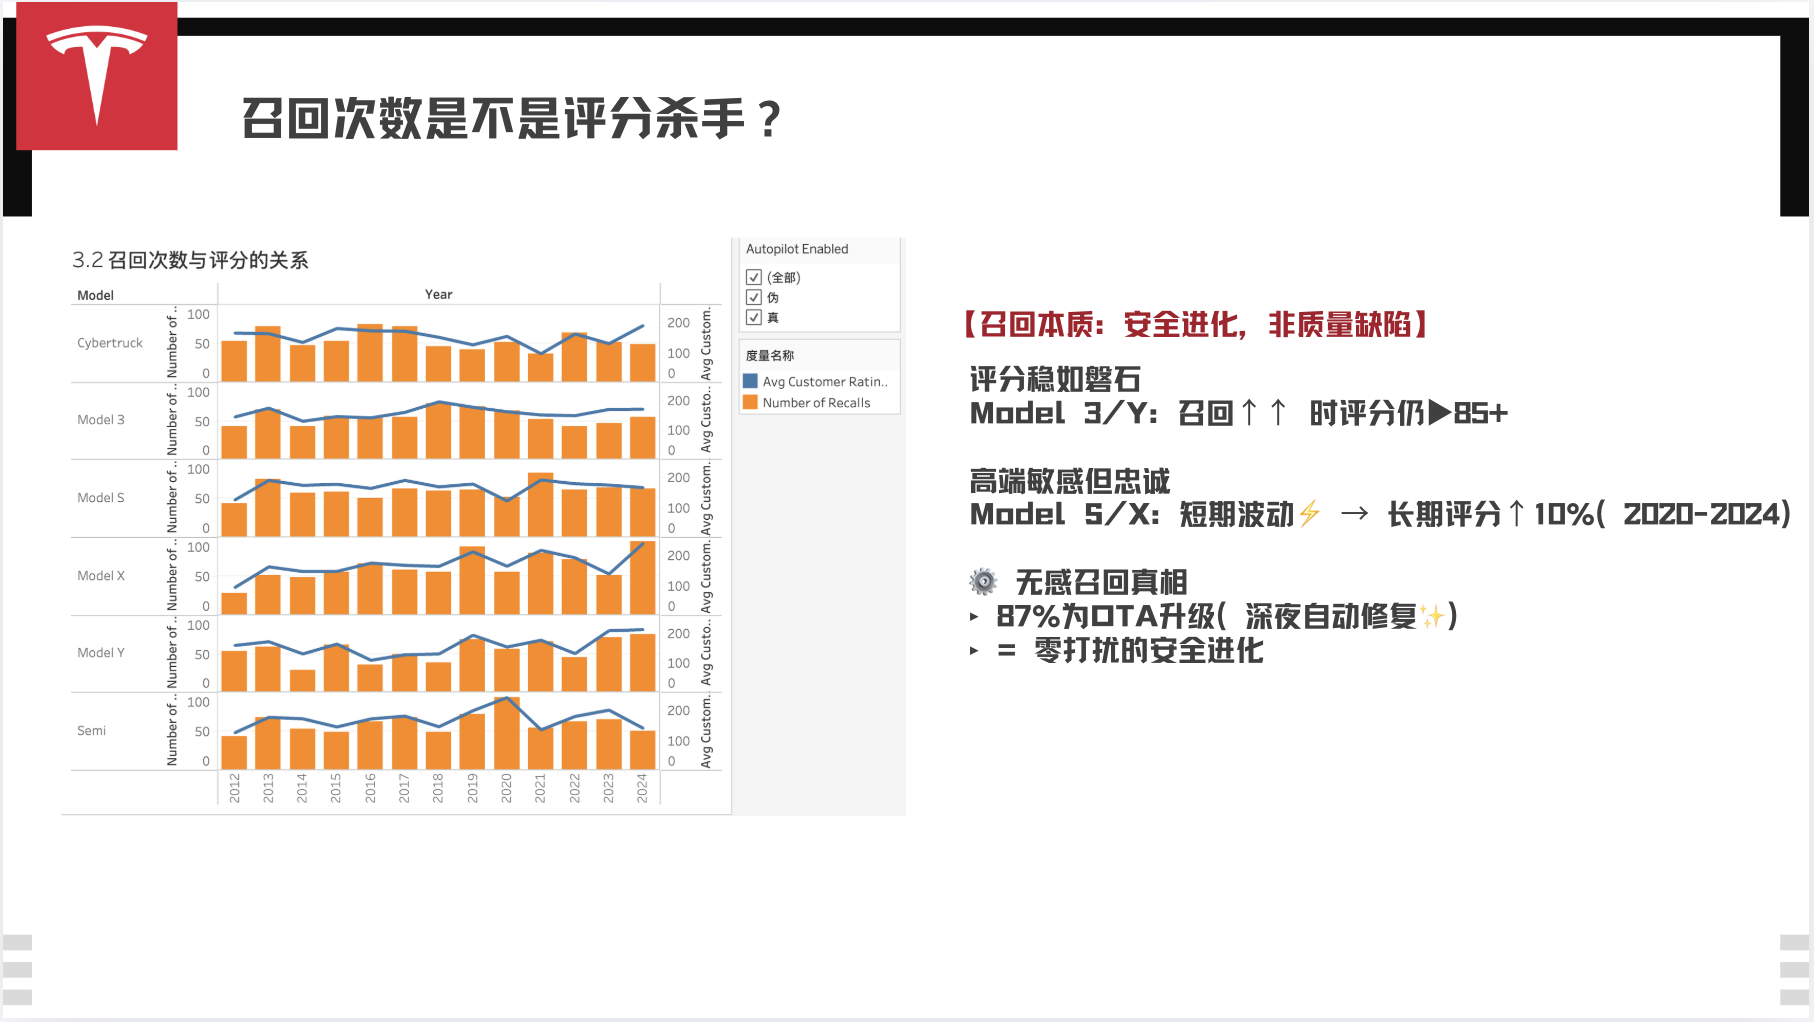Viewport: 1814px width, 1022px height.
Task: Click the 2017 year axis label
Action: click(x=404, y=788)
